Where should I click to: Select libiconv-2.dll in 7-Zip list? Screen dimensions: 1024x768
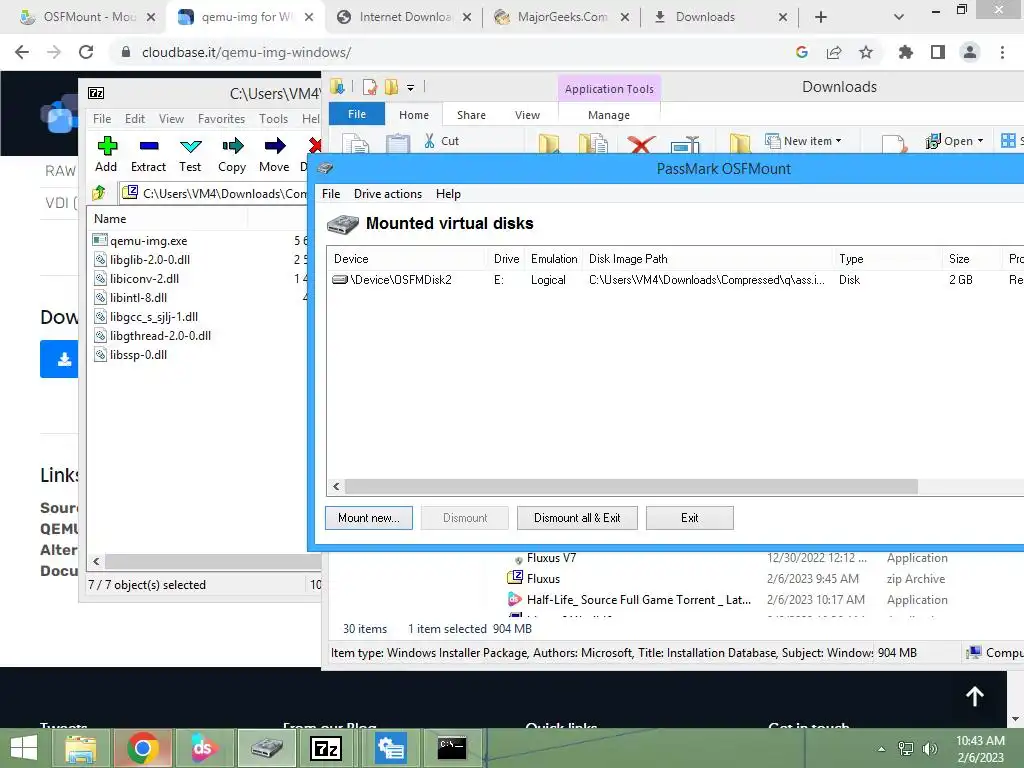click(144, 279)
